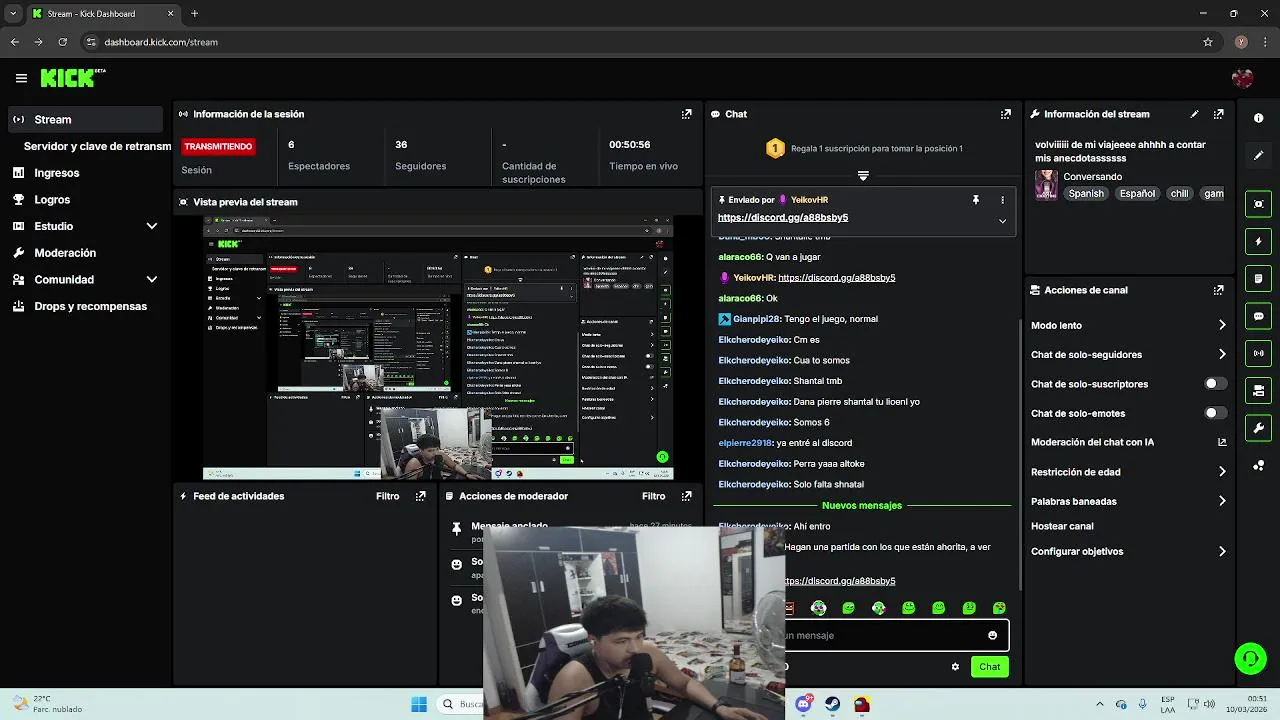Screen dimensions: 1280x720
Task: Reload the dashboard.kick.com page
Action: pos(62,42)
